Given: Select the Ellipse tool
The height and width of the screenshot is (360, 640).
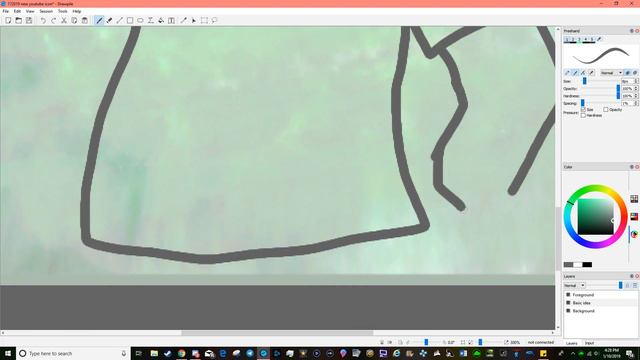Looking at the screenshot, I should [x=140, y=20].
